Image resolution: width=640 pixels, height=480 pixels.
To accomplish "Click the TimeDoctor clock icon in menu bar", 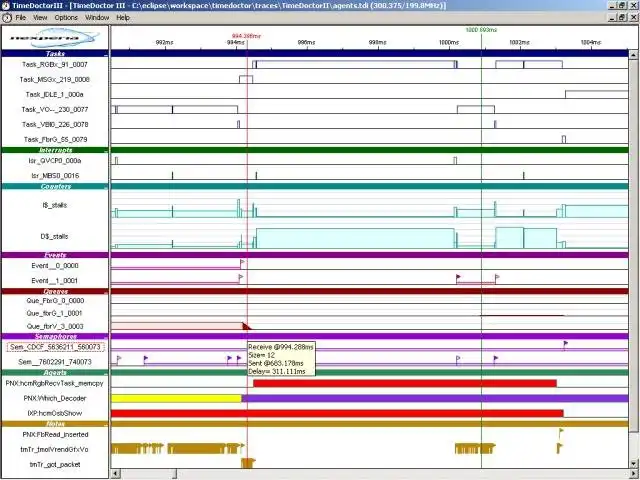I will (7, 18).
